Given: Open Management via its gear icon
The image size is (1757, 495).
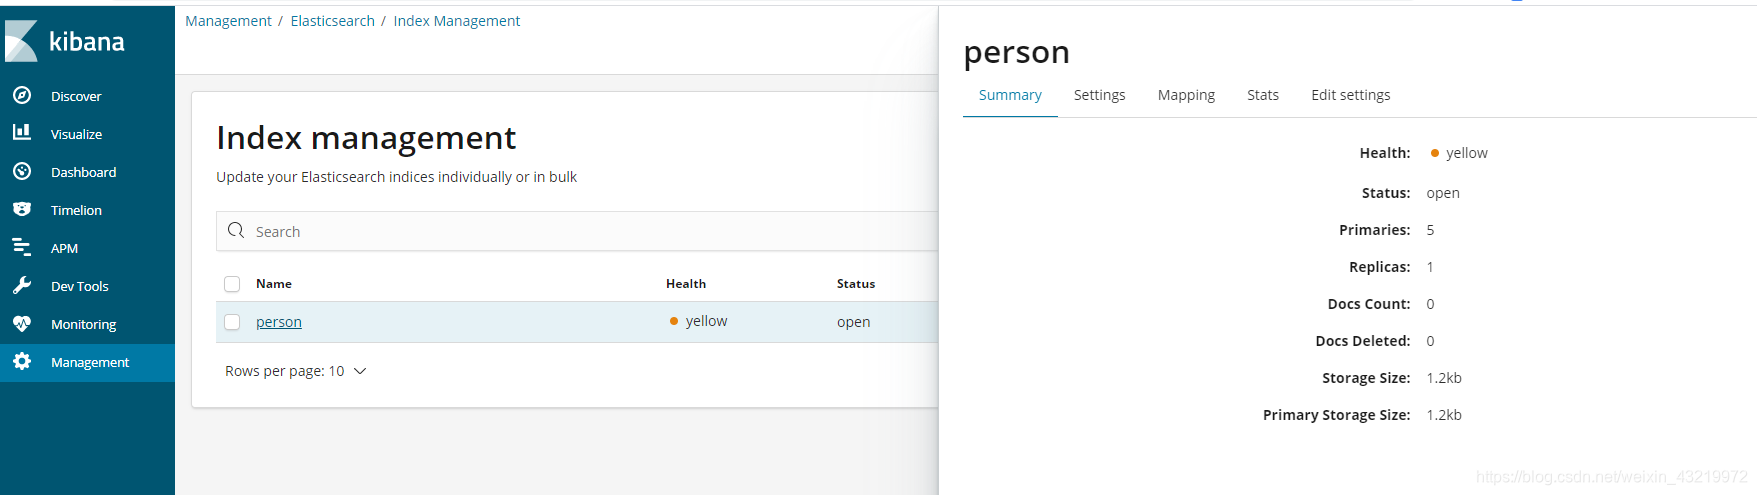Looking at the screenshot, I should coord(22,361).
